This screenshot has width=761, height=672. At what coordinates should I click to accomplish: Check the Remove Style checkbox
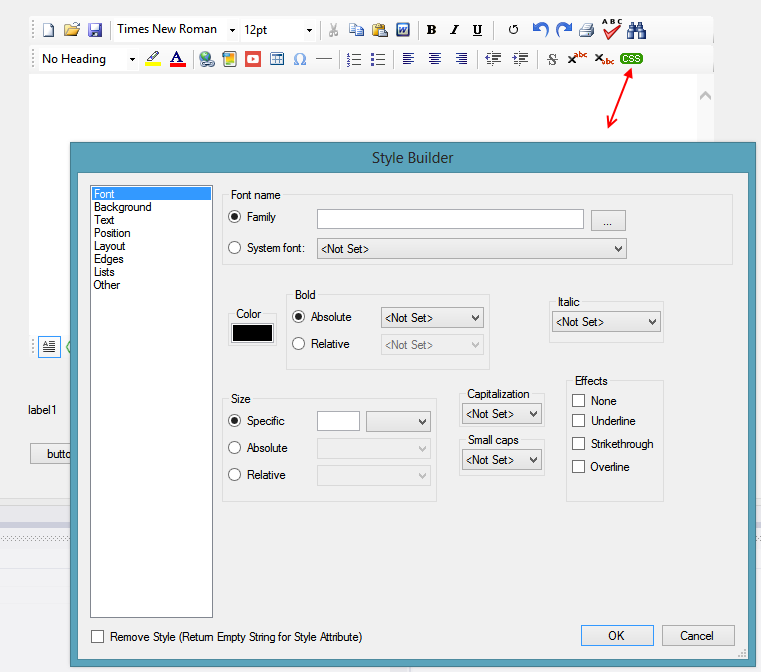coord(98,637)
